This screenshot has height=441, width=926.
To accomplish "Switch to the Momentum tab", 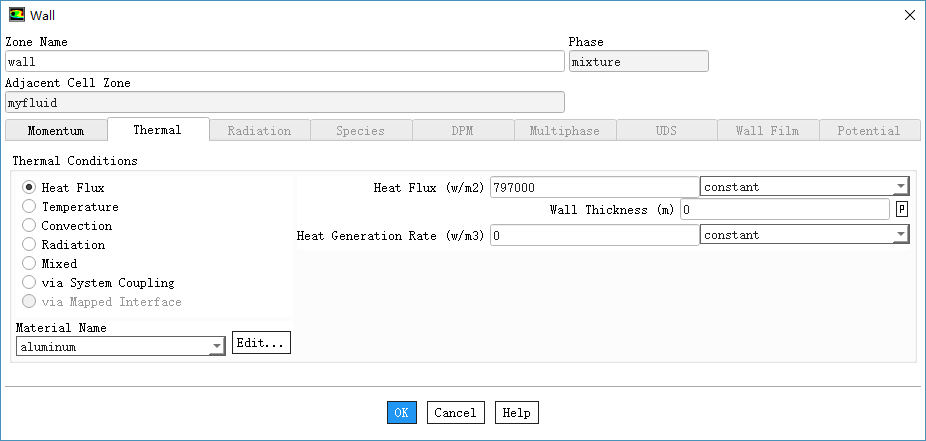I will pyautogui.click(x=55, y=131).
